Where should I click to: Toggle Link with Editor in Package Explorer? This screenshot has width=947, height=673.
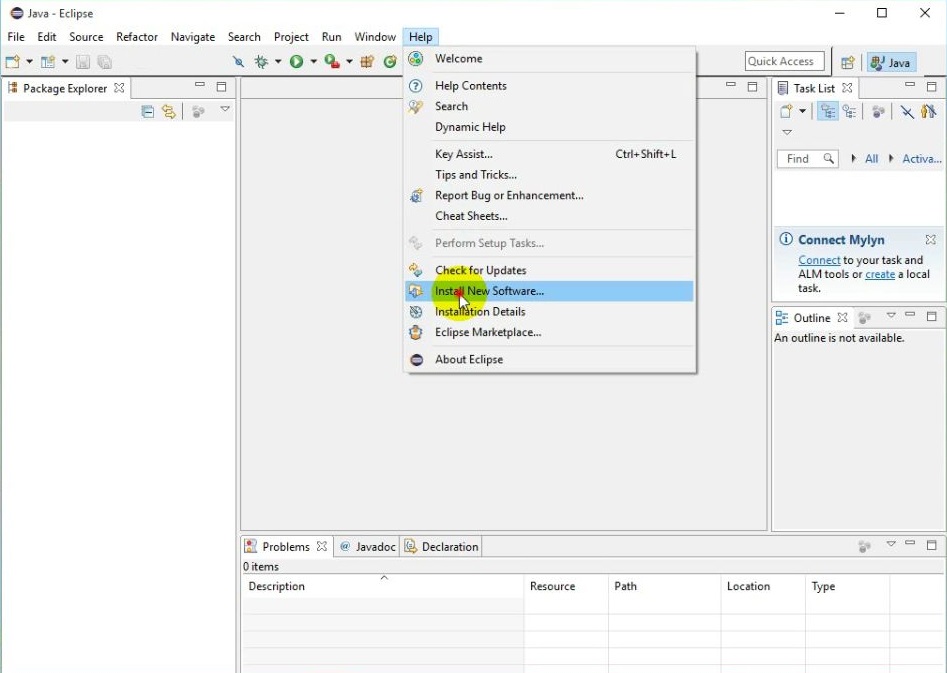169,112
